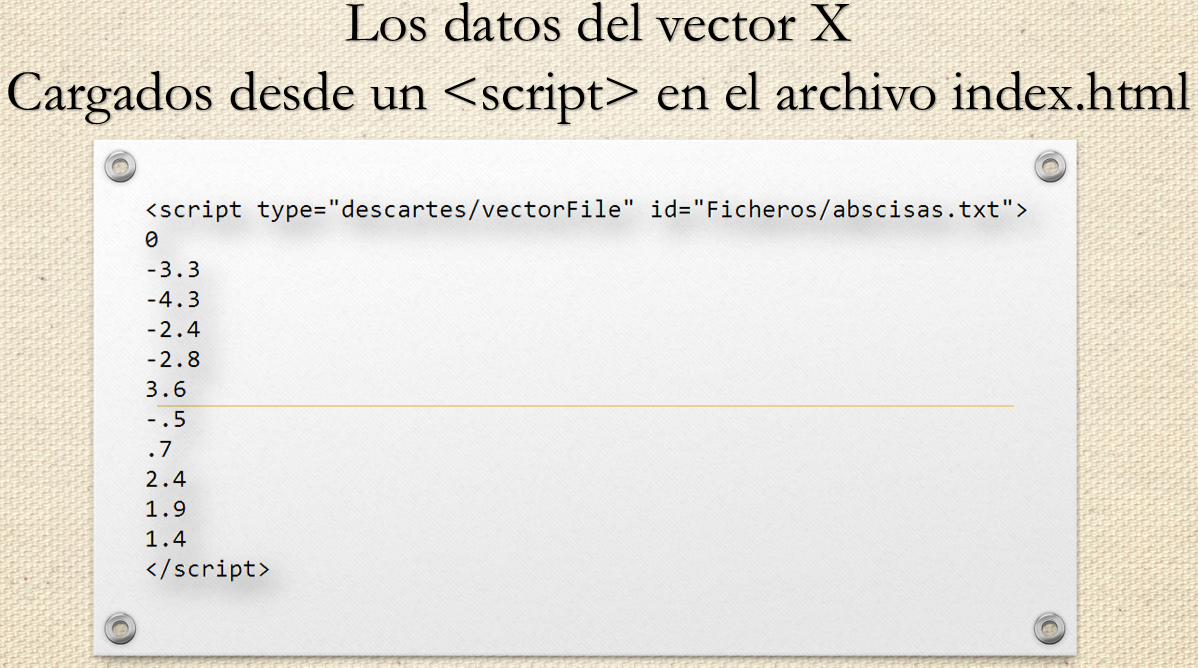Click the title 'Los datos del vector X'
The image size is (1198, 668).
(x=598, y=24)
